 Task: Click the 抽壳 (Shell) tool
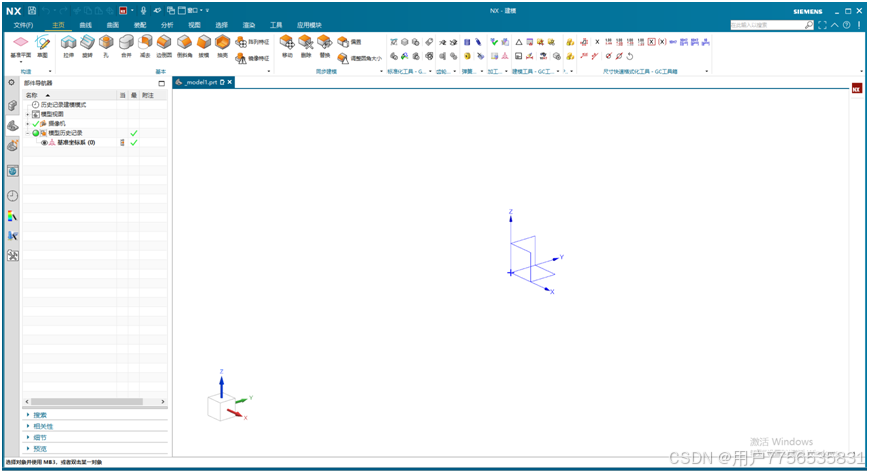pos(222,47)
